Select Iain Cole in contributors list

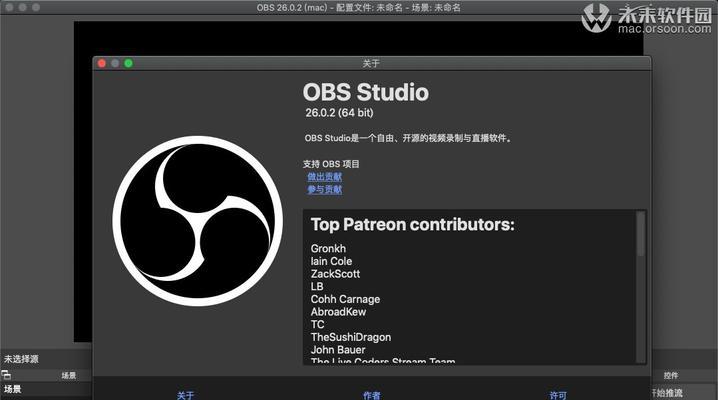click(x=332, y=261)
